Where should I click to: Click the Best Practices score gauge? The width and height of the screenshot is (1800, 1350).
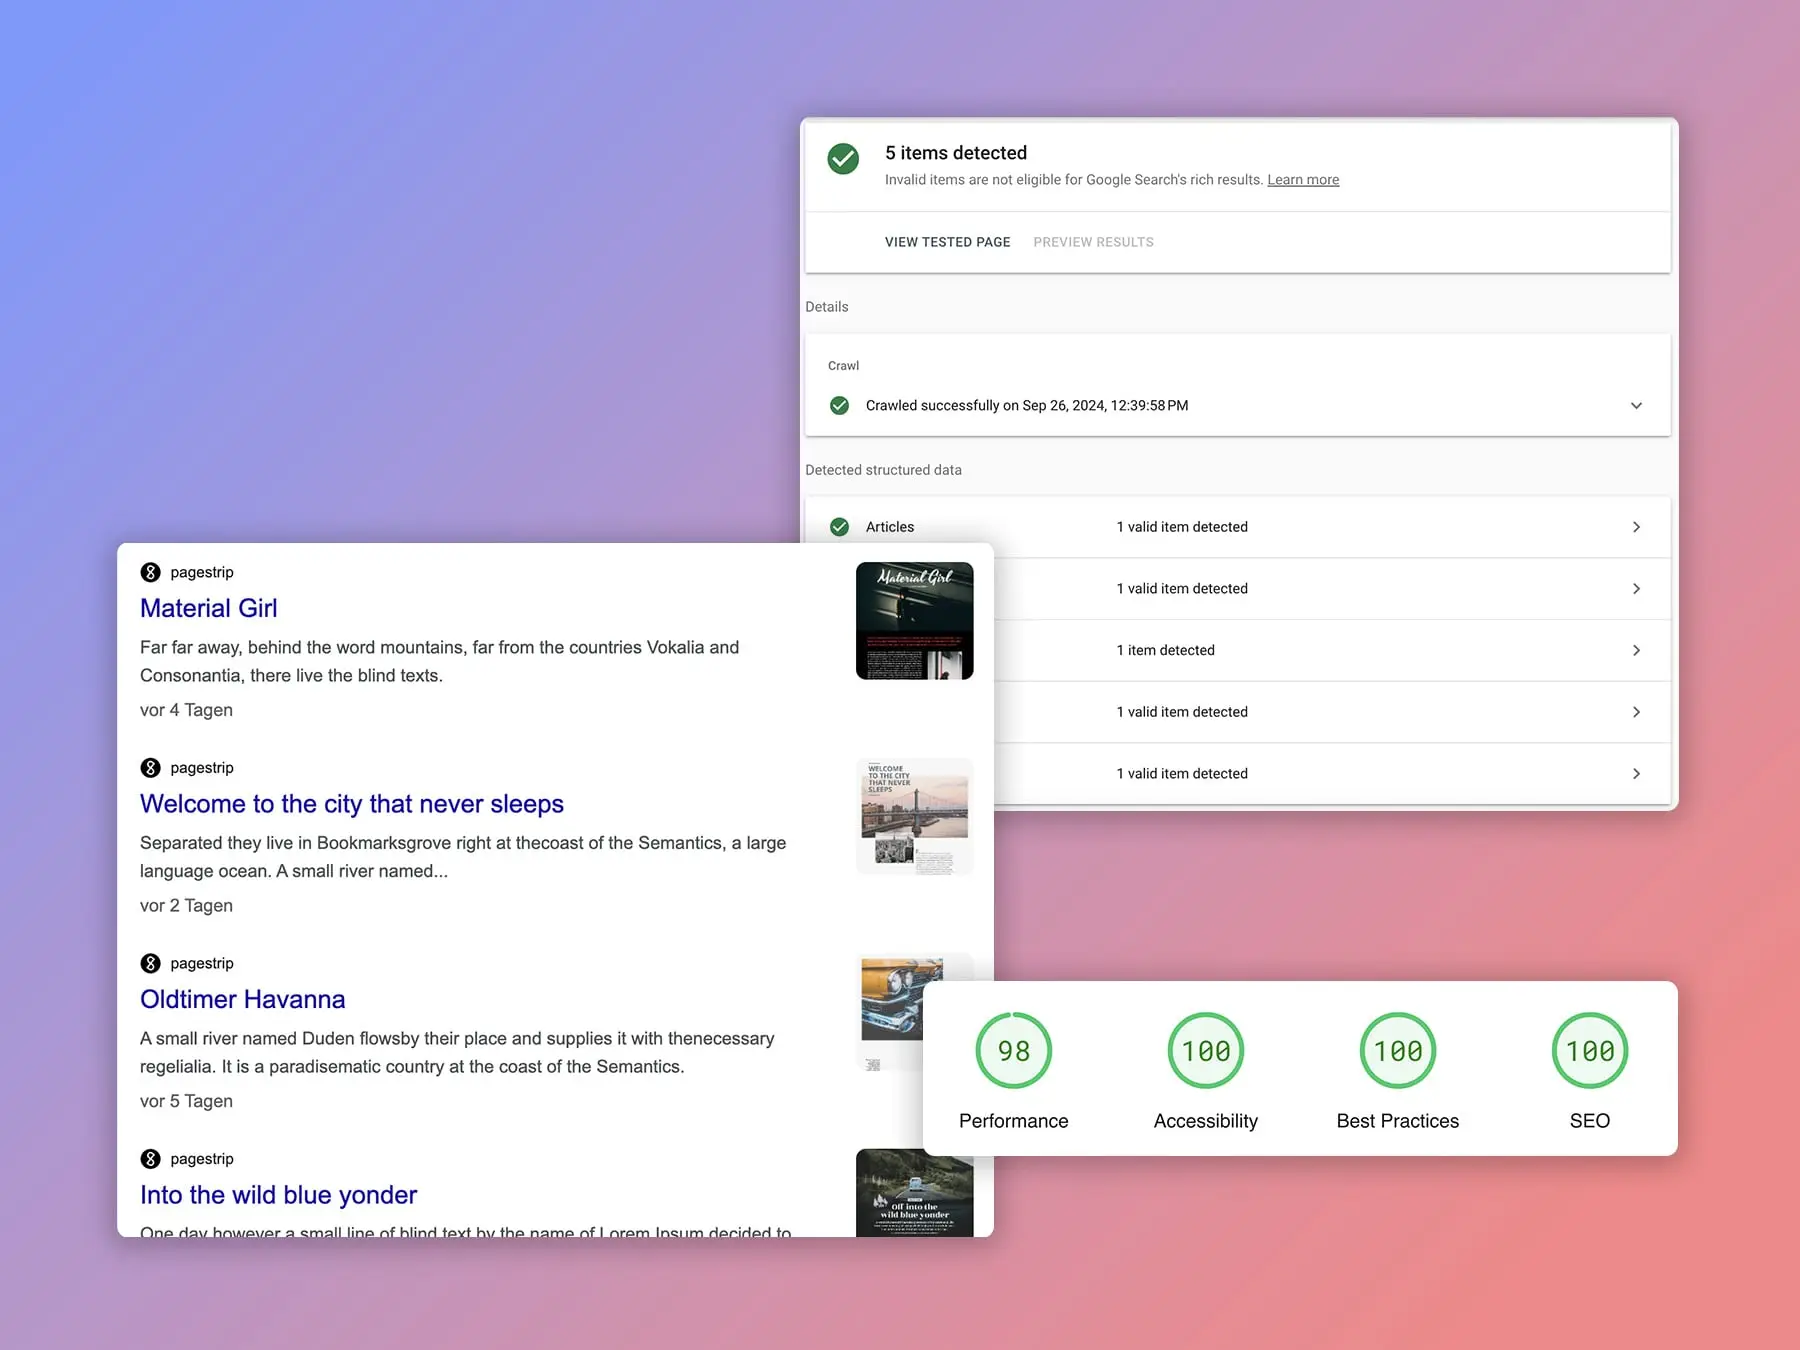pos(1397,1051)
